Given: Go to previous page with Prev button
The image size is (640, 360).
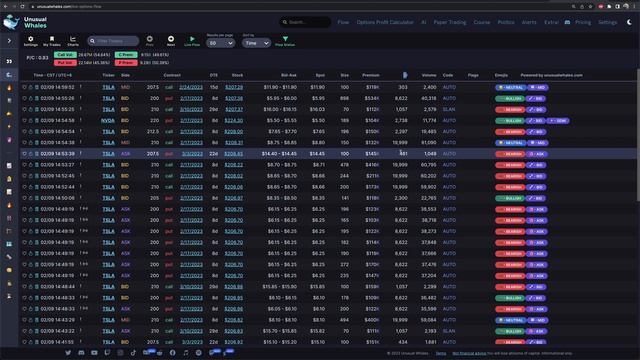Looking at the screenshot, I should [150, 40].
